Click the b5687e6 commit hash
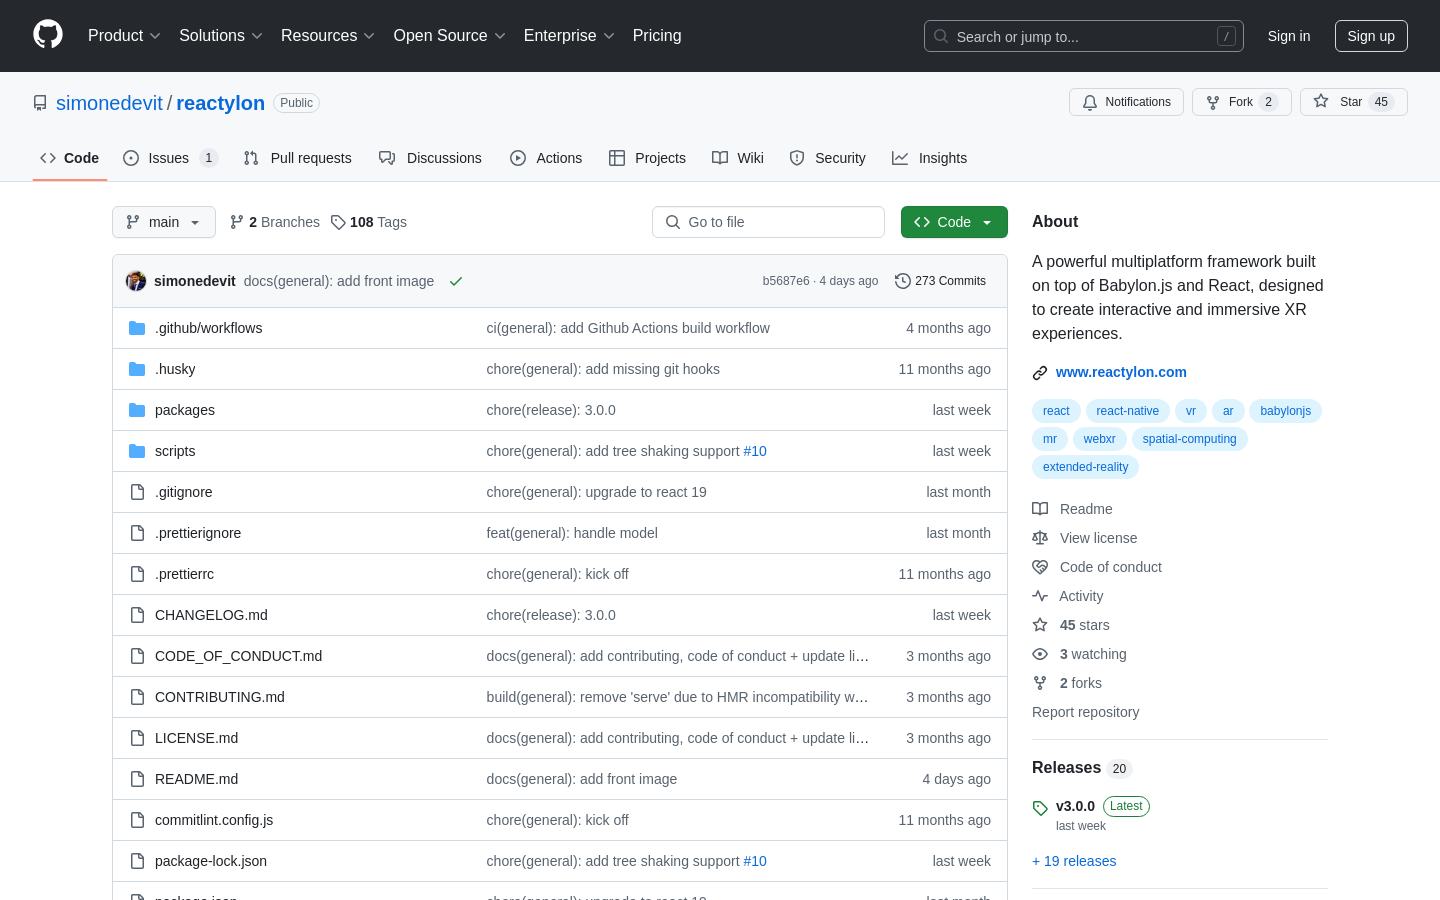This screenshot has height=900, width=1440. point(786,281)
